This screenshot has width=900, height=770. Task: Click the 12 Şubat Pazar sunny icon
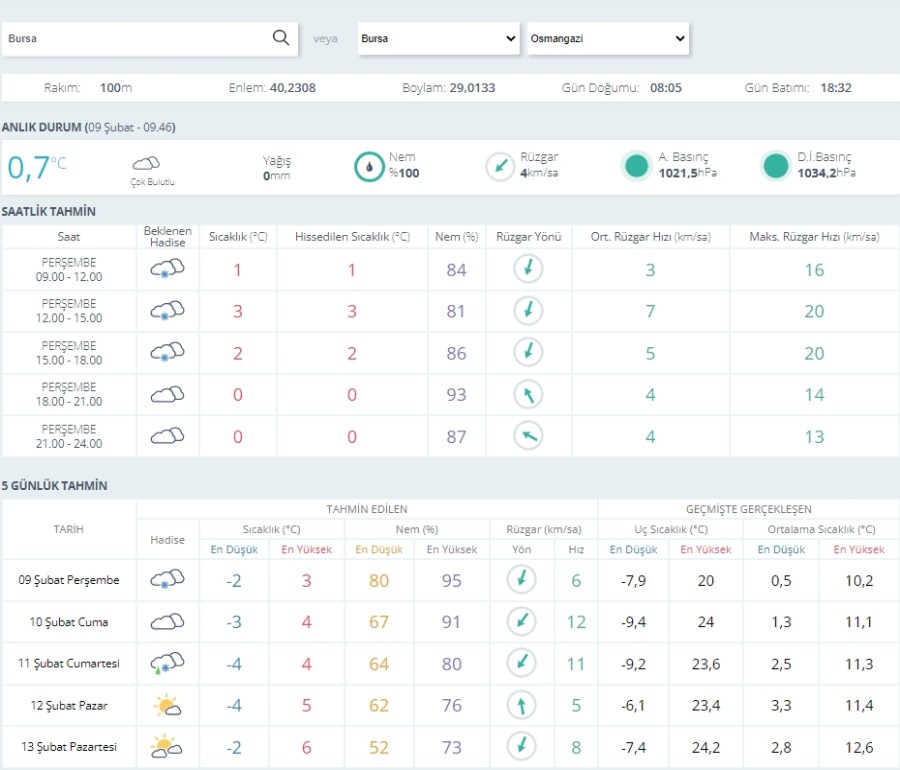[x=167, y=706]
